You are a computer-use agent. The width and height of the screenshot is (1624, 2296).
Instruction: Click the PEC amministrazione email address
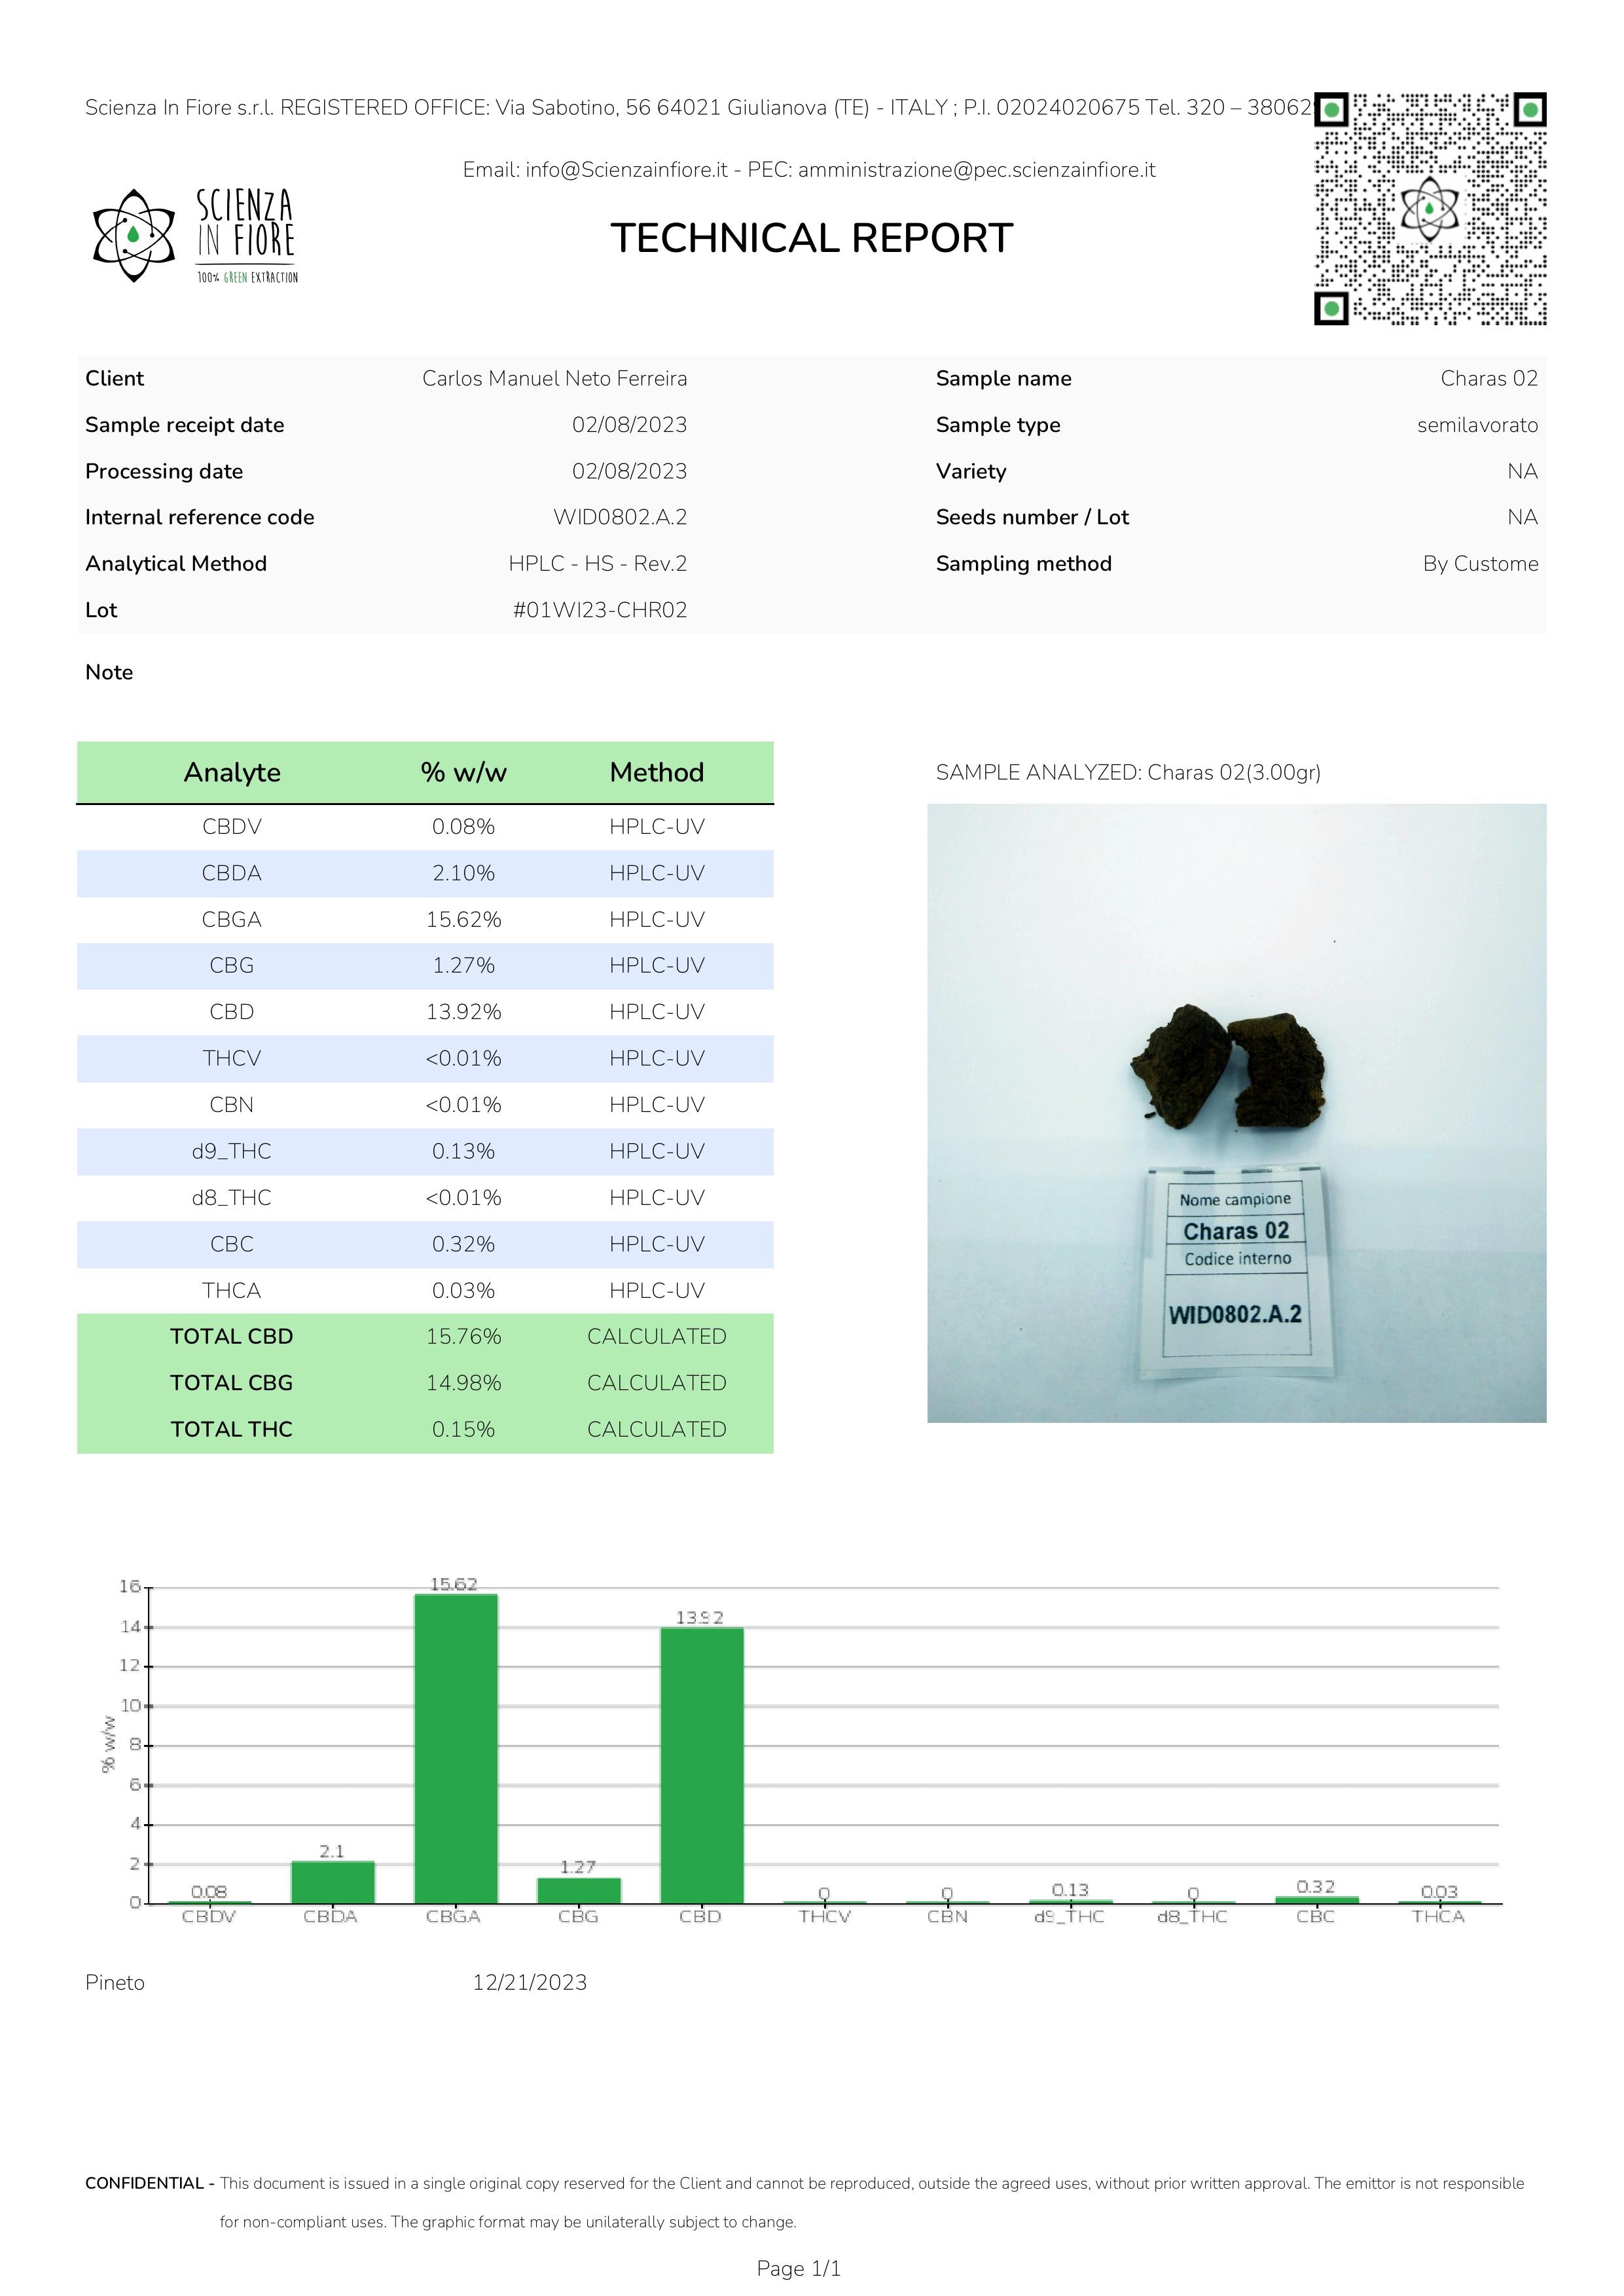(x=976, y=170)
